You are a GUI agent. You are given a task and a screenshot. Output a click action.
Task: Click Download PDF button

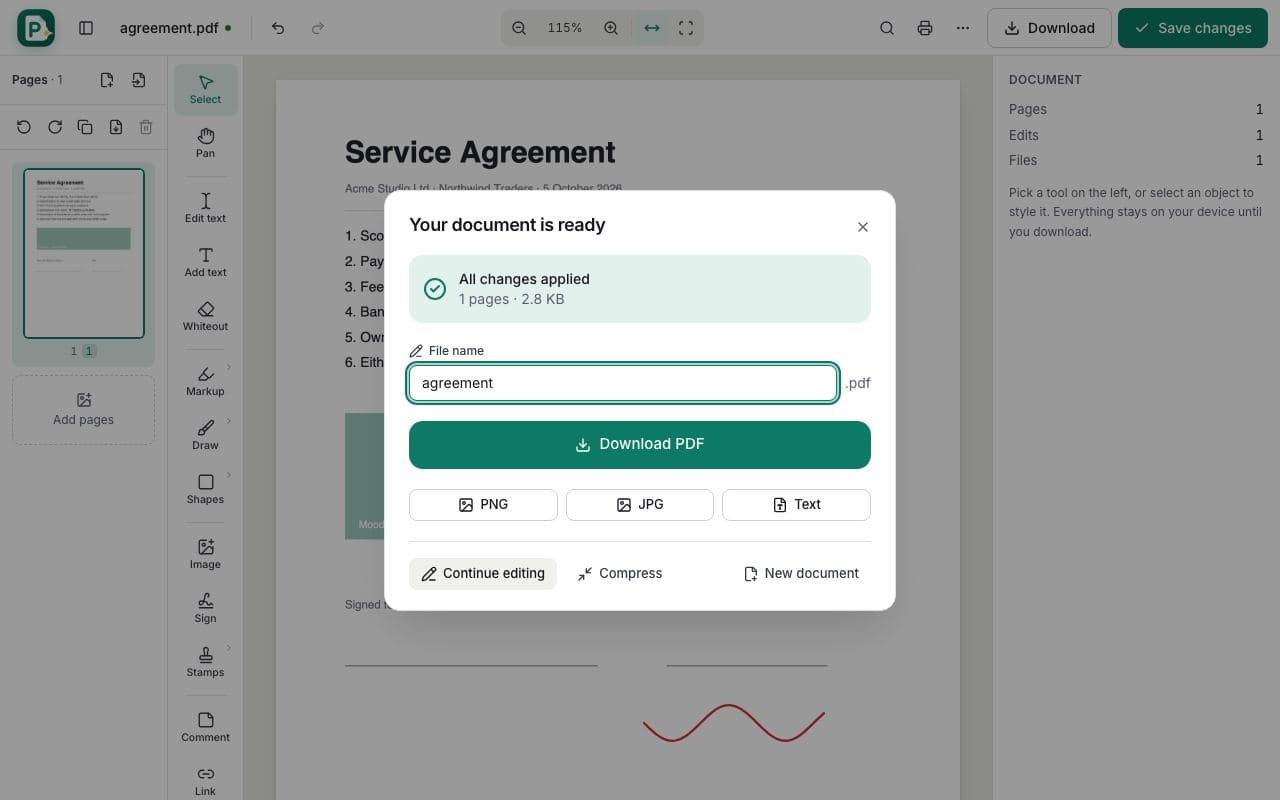click(x=640, y=444)
